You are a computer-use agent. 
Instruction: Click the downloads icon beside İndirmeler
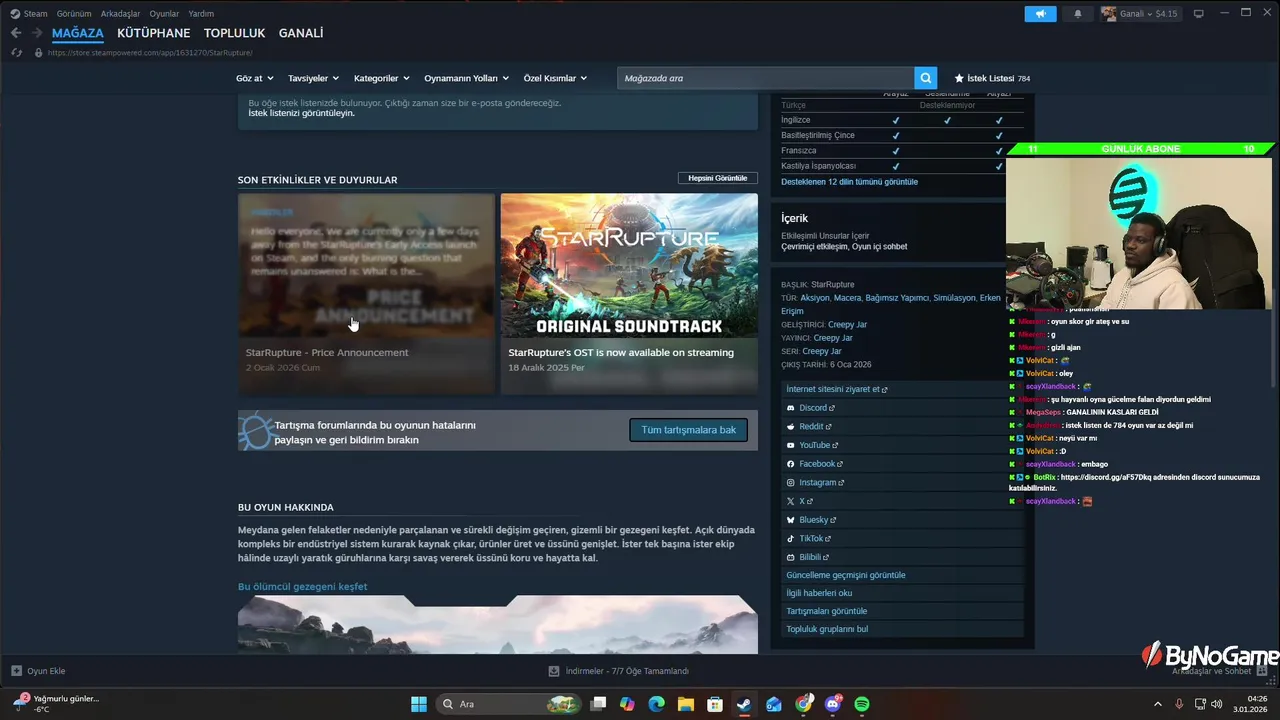554,671
